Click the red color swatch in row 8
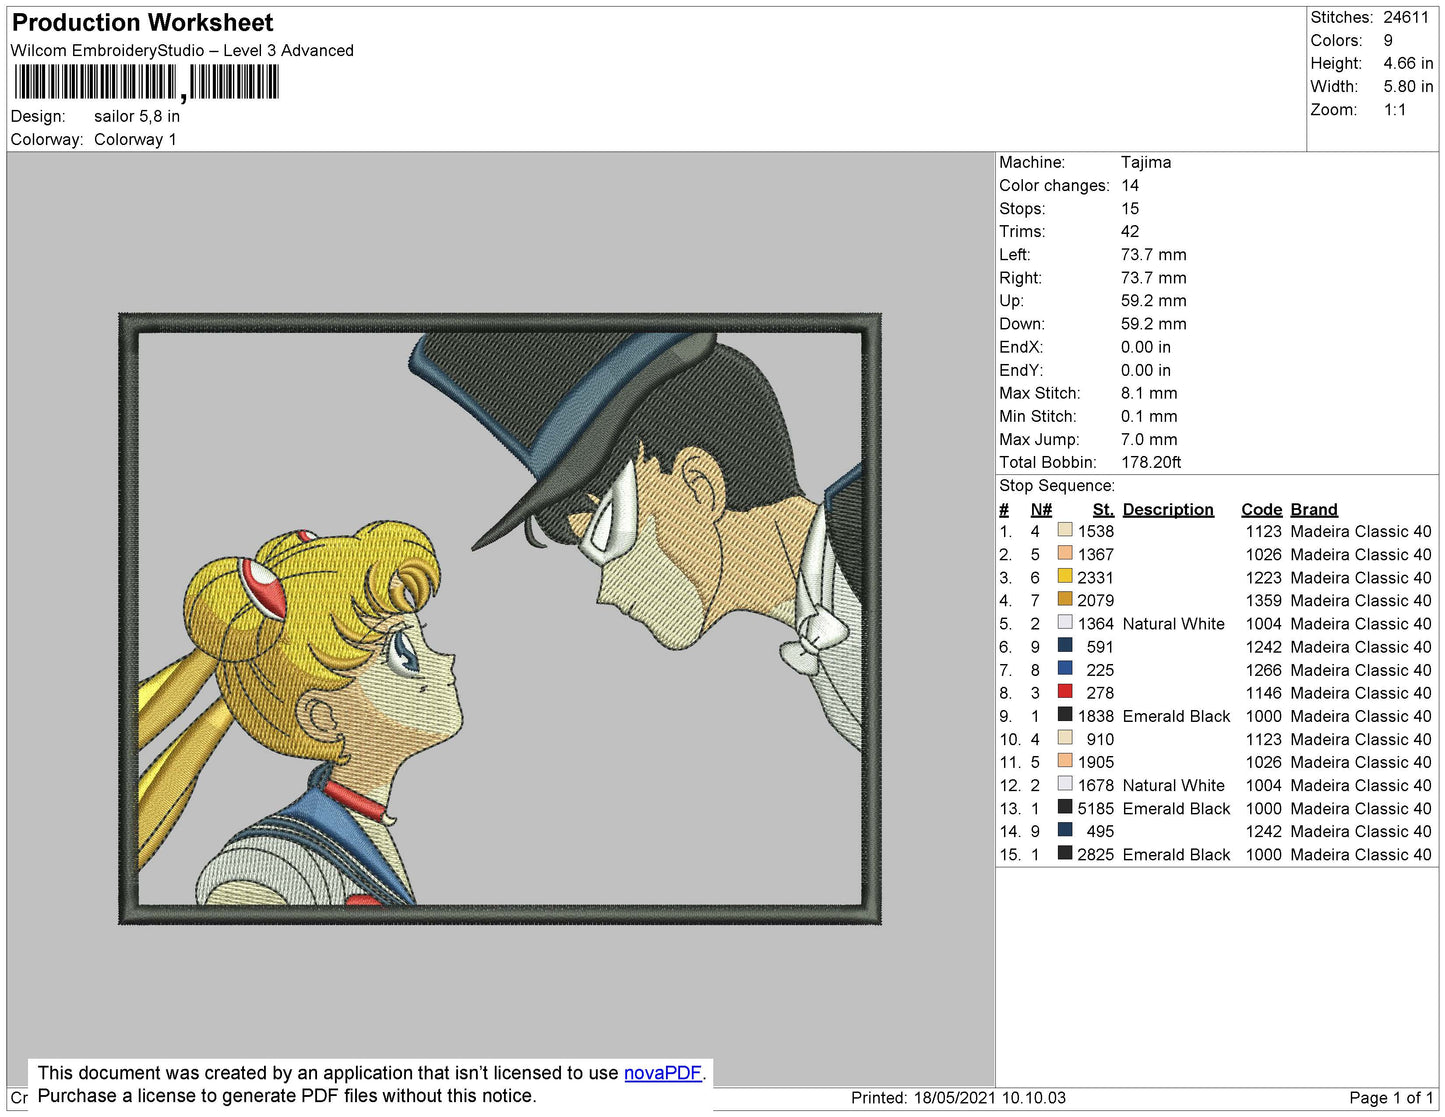The image size is (1445, 1117). [1065, 691]
